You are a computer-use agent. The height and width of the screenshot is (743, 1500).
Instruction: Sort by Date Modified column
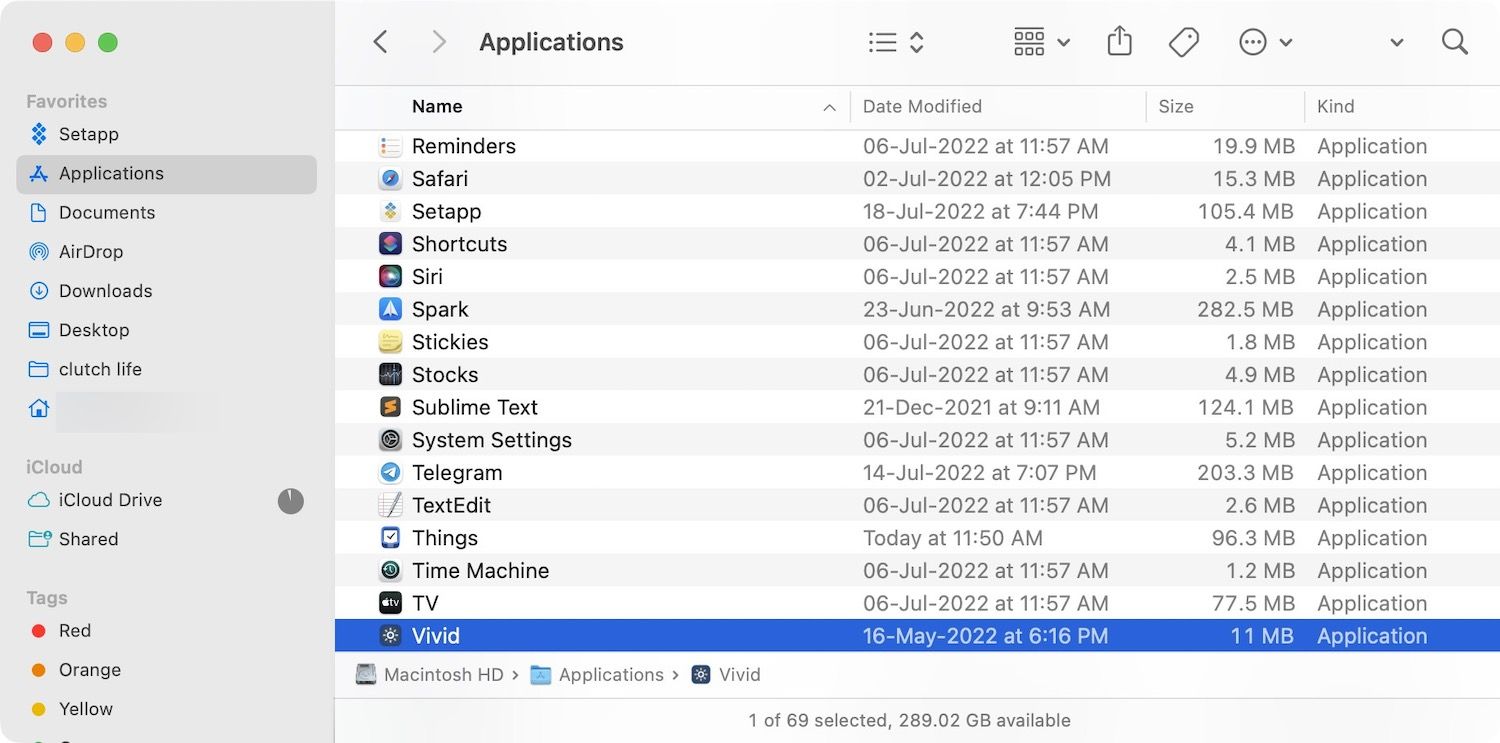922,107
